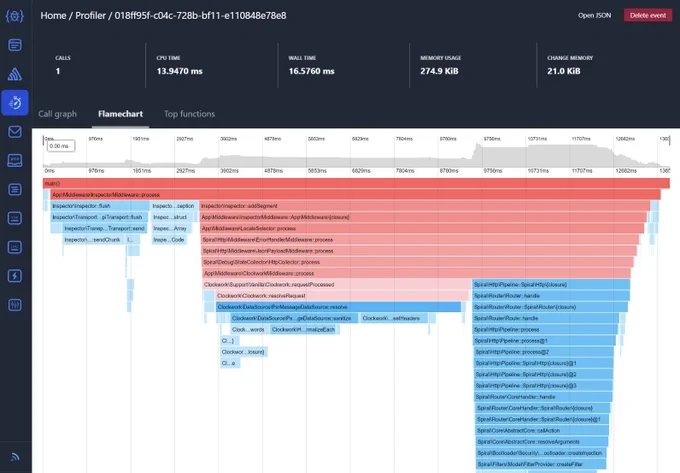This screenshot has height=473, width=680.
Task: Open the Ray lightning bolt icon
Action: pyautogui.click(x=15, y=276)
